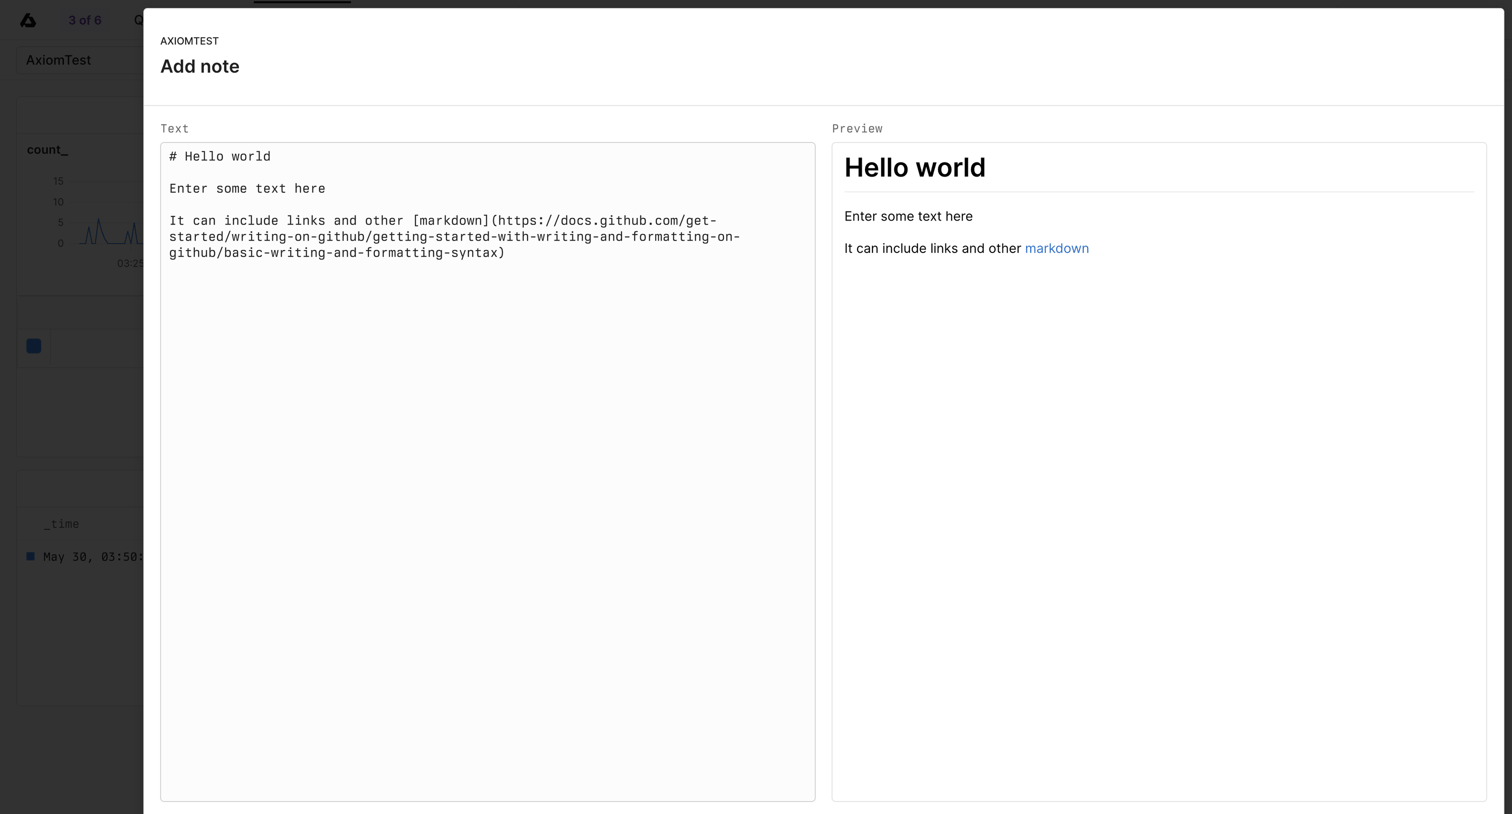Click the "Text" label above the editor
Image resolution: width=1512 pixels, height=814 pixels.
174,129
